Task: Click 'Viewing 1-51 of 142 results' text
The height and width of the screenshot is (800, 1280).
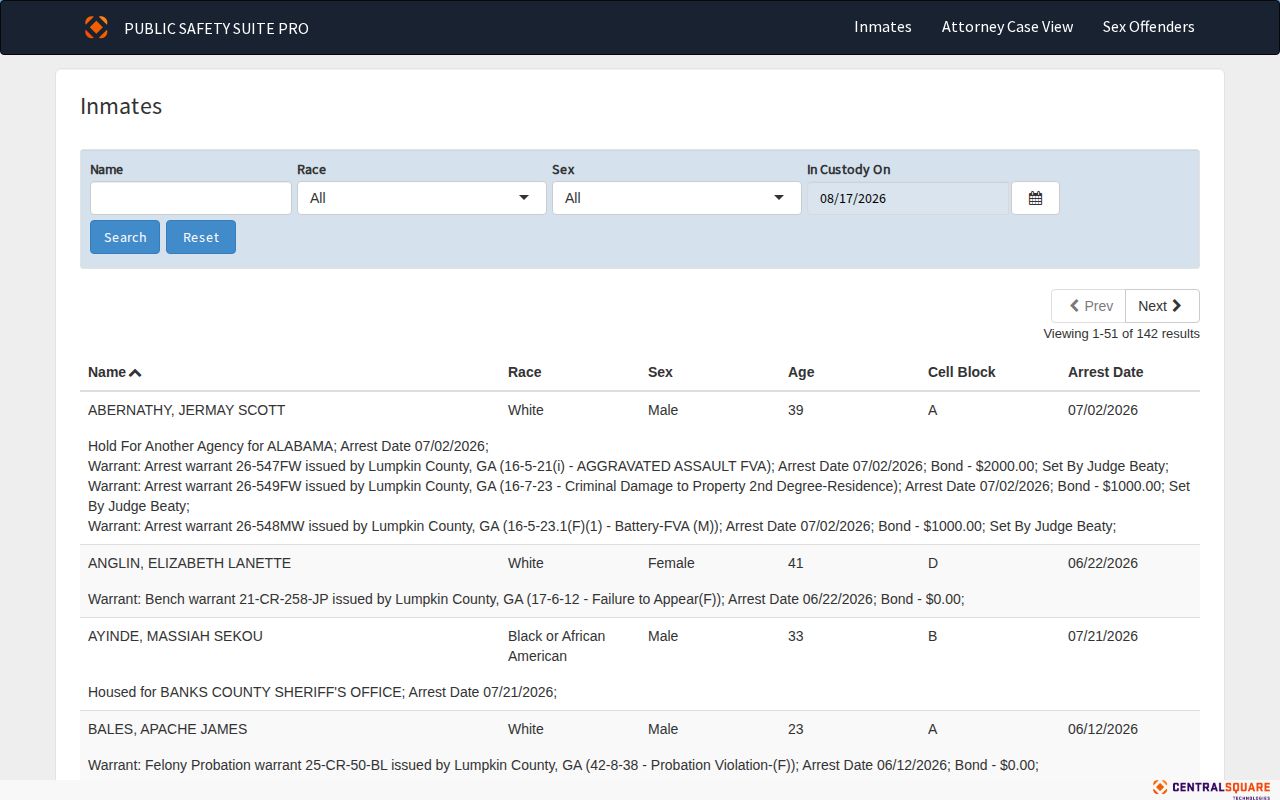Action: click(x=1121, y=334)
